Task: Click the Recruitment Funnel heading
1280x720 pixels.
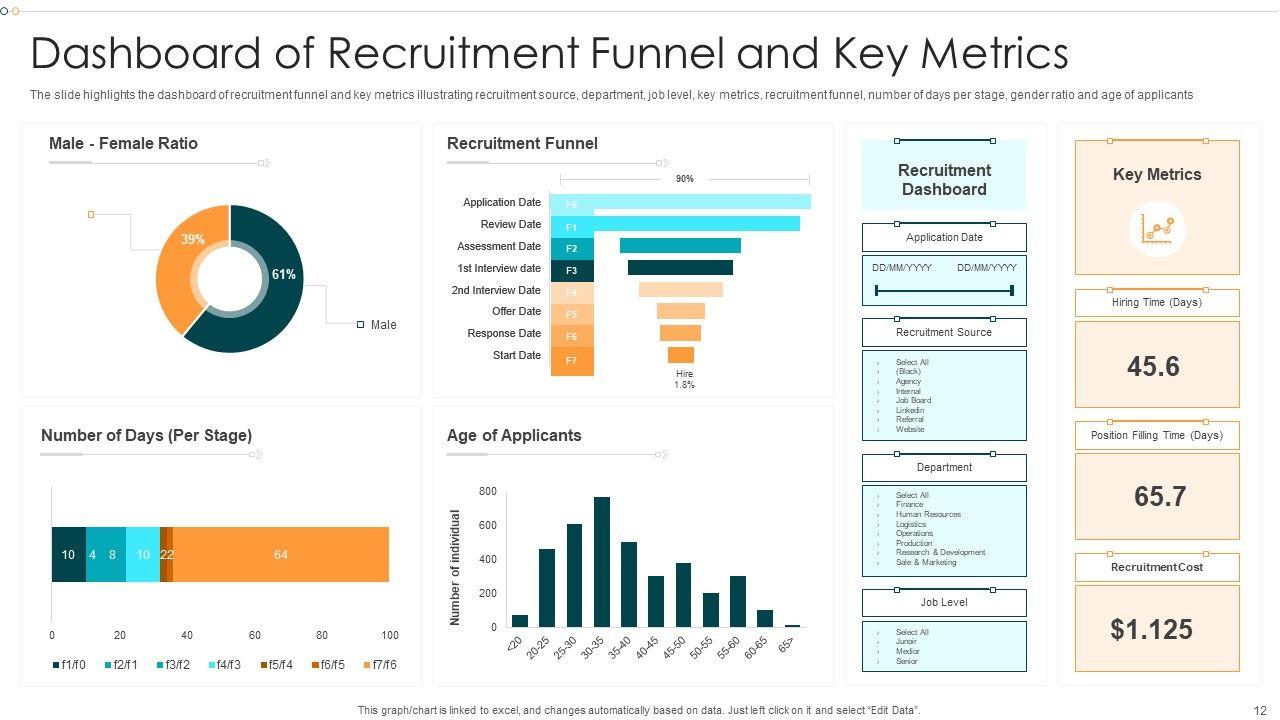Action: [522, 143]
